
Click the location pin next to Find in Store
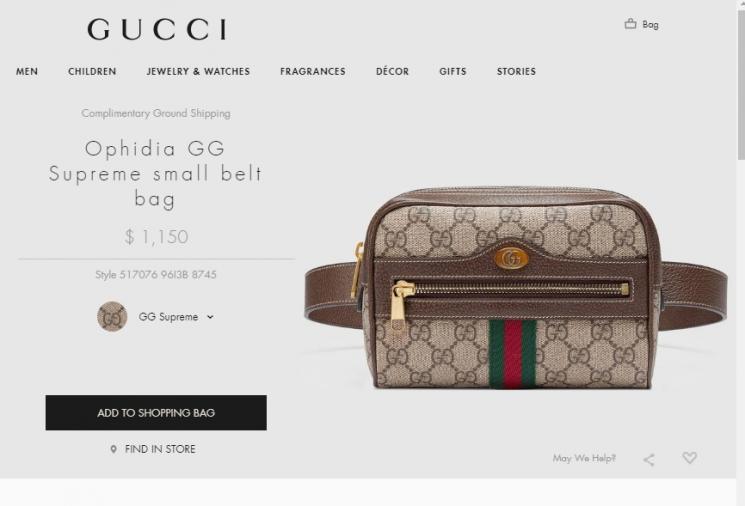click(113, 449)
